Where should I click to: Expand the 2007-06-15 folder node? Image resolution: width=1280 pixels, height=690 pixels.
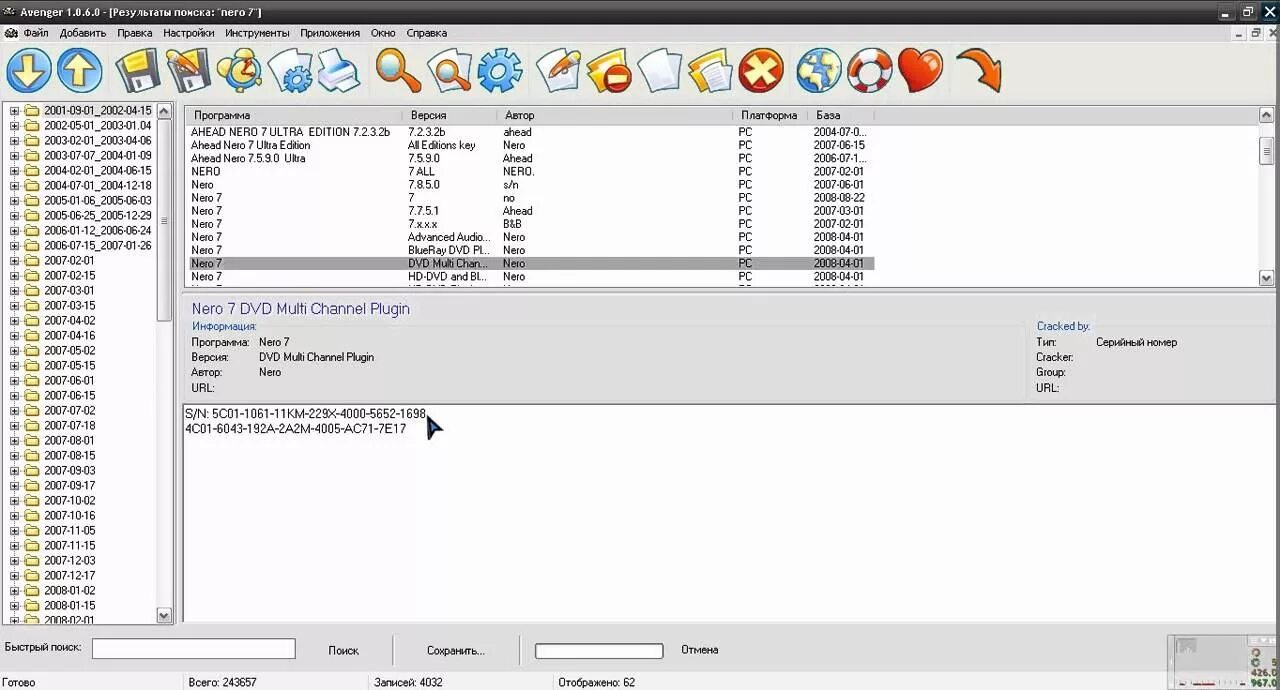(x=14, y=396)
